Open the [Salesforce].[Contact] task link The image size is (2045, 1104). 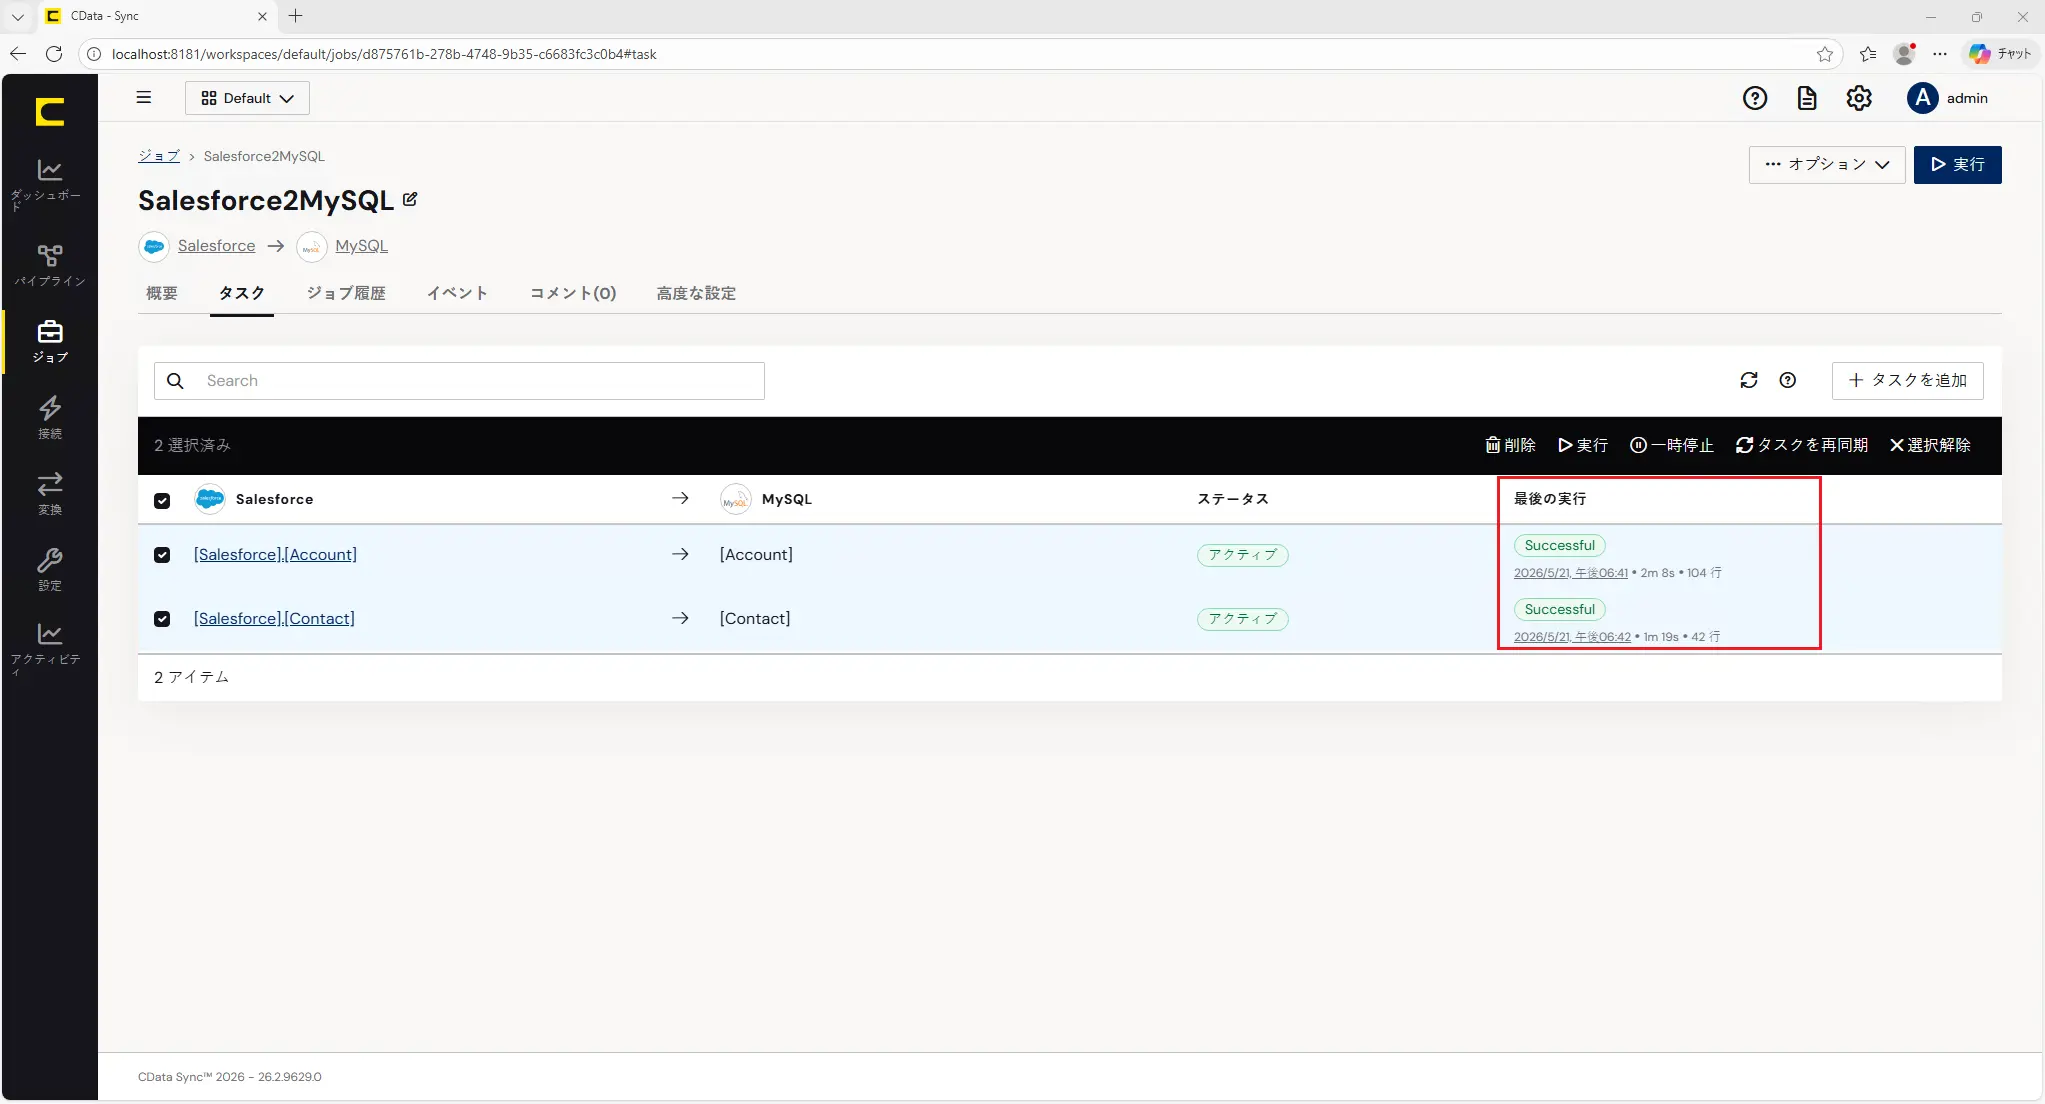tap(274, 619)
